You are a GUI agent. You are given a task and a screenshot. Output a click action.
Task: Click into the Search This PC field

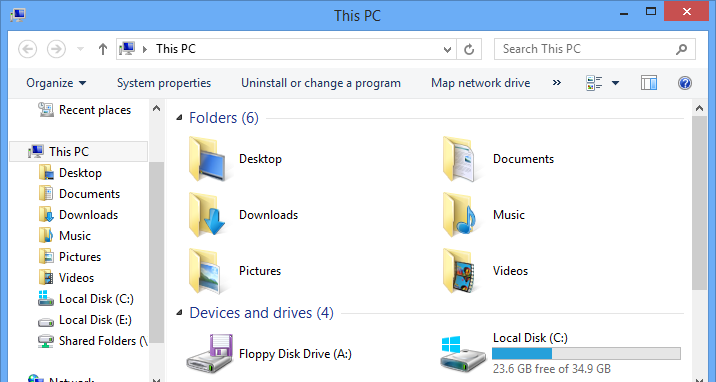tap(595, 49)
